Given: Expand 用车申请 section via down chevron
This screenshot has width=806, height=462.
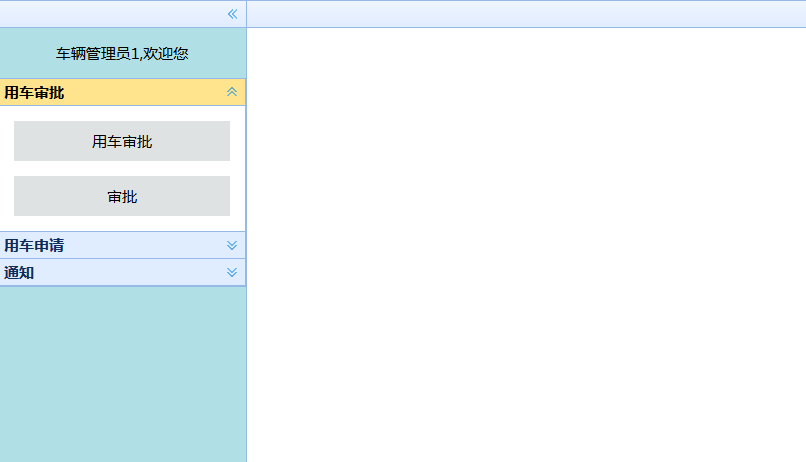Looking at the screenshot, I should [x=232, y=245].
